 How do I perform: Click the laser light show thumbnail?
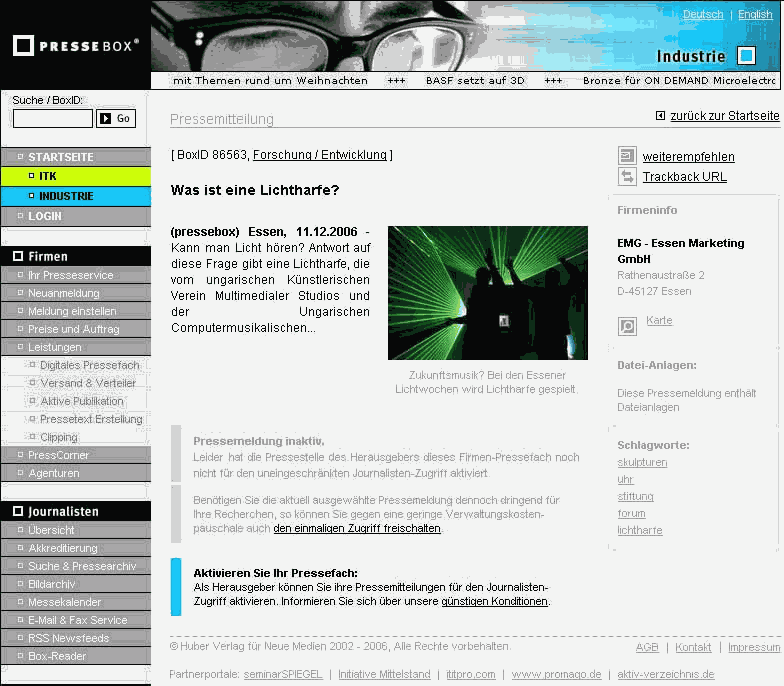click(x=487, y=293)
